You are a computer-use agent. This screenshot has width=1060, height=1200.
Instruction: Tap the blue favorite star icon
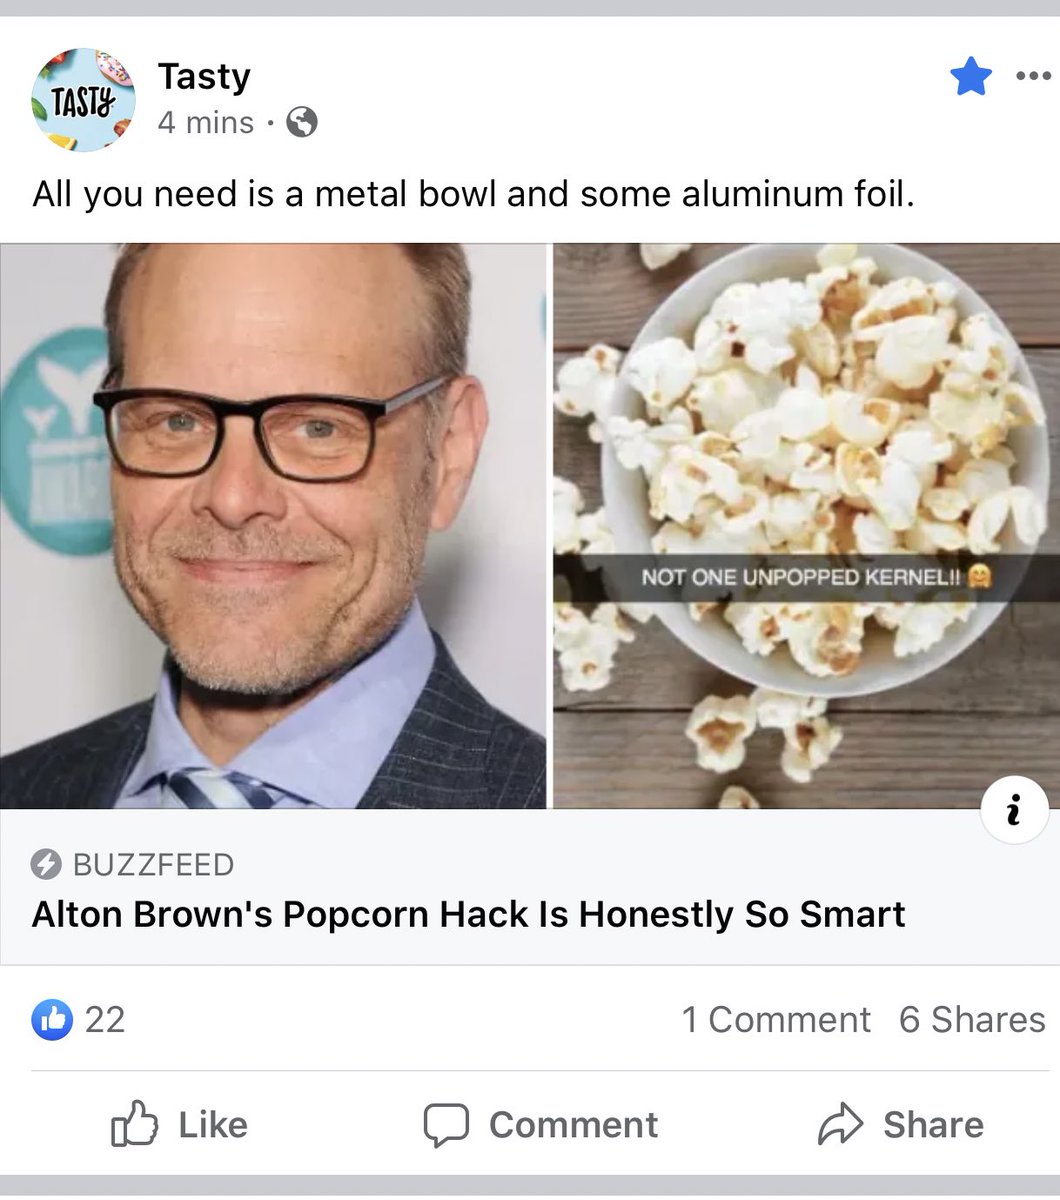click(970, 77)
